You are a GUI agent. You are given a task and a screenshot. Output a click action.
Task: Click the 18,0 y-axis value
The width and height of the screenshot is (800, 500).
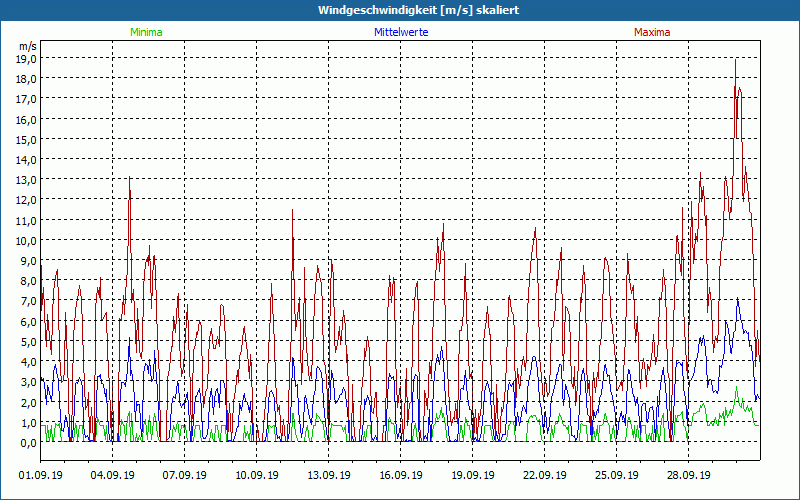coord(28,79)
